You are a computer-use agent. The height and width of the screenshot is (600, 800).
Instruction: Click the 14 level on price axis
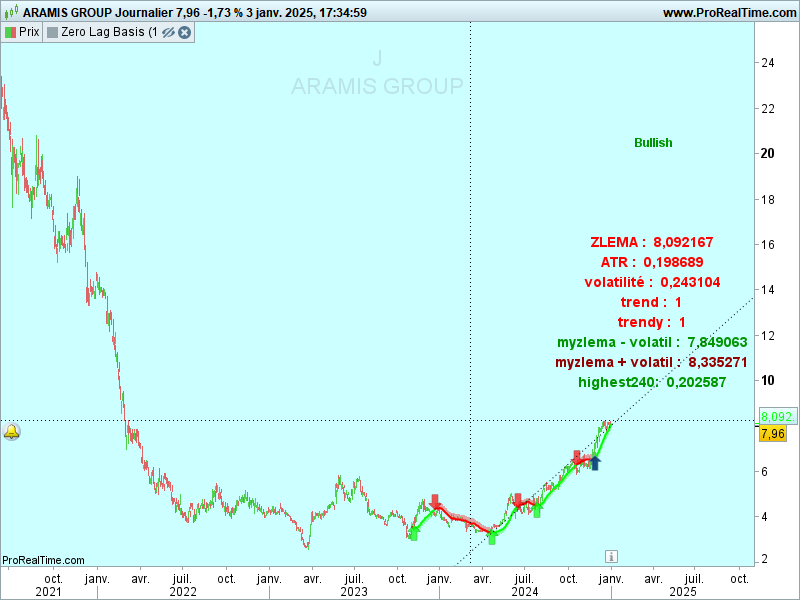pyautogui.click(x=767, y=290)
